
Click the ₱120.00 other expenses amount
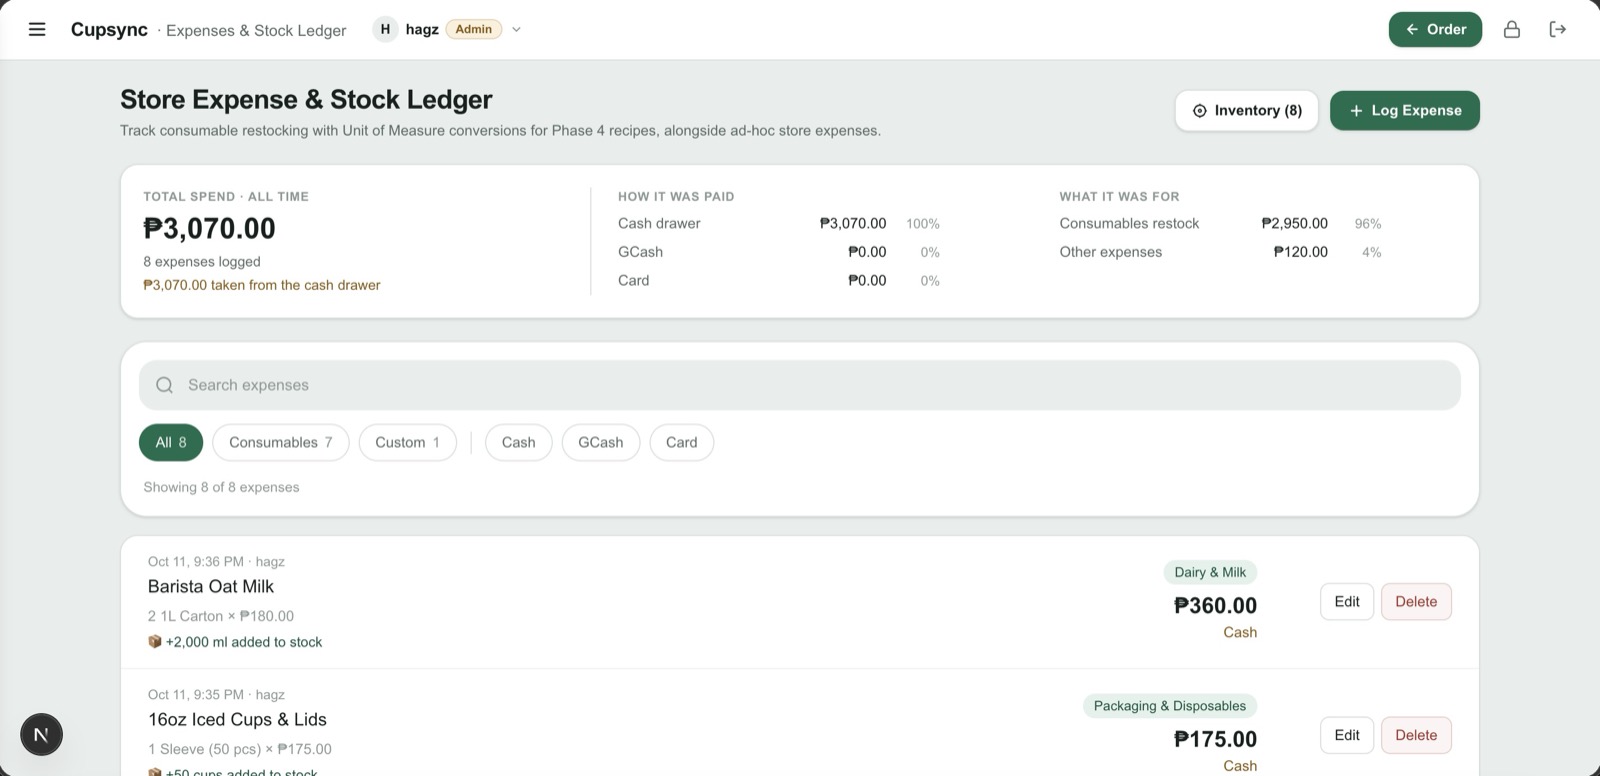1301,252
